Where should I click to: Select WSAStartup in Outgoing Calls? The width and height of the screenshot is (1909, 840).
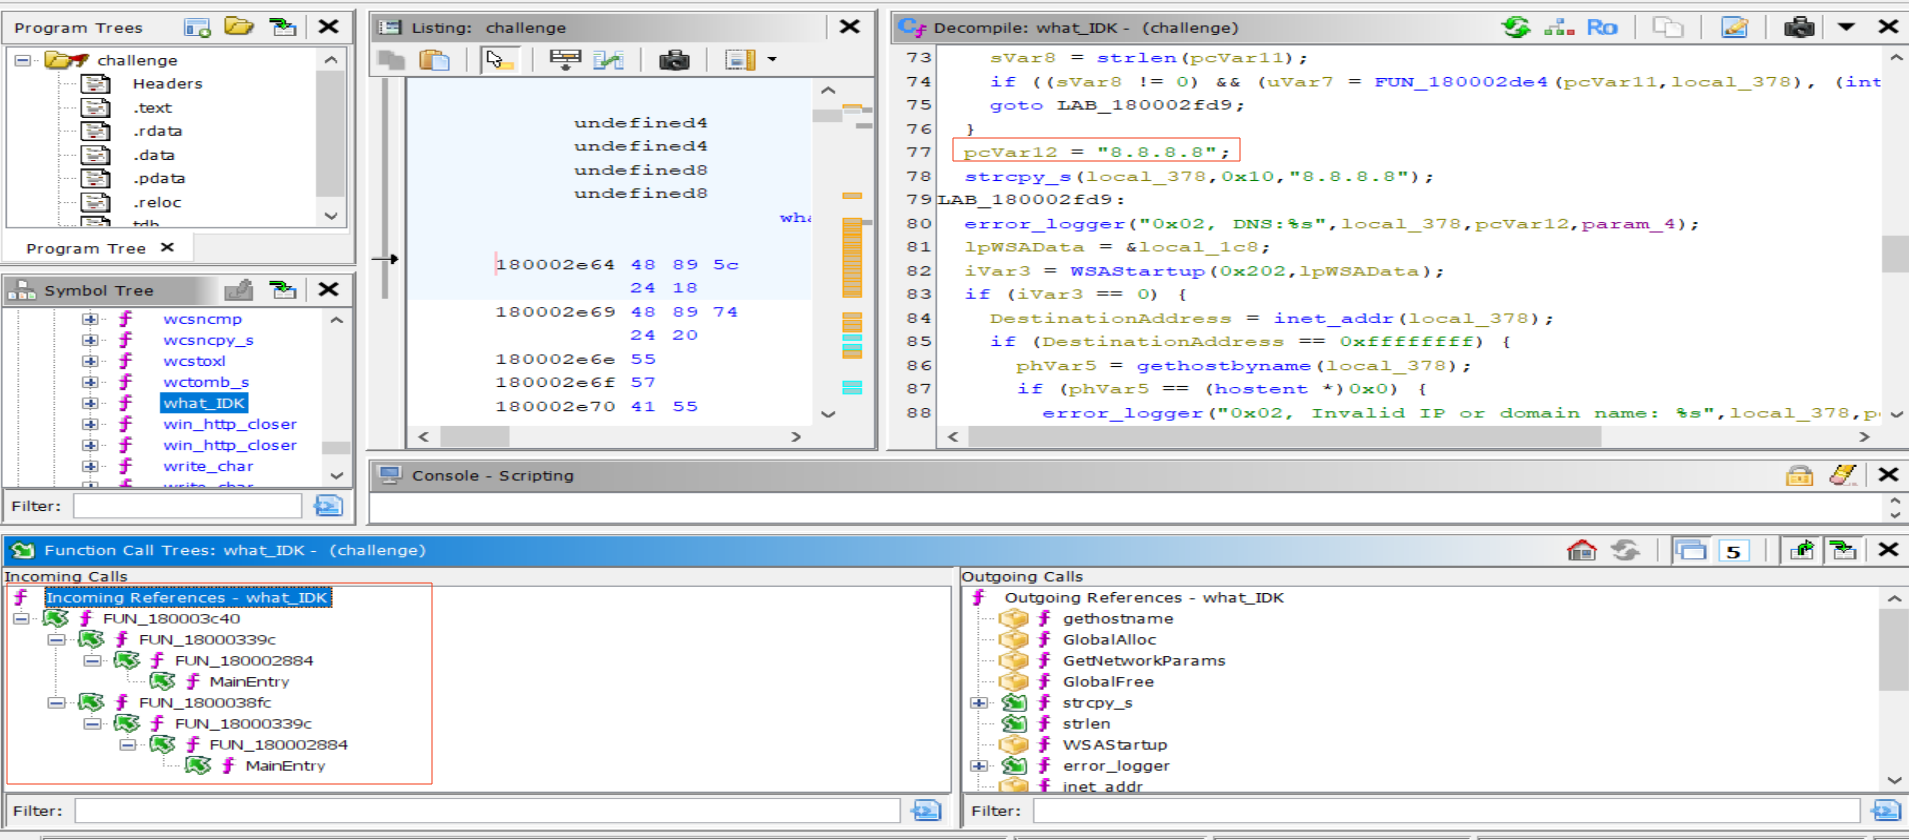tap(1114, 745)
